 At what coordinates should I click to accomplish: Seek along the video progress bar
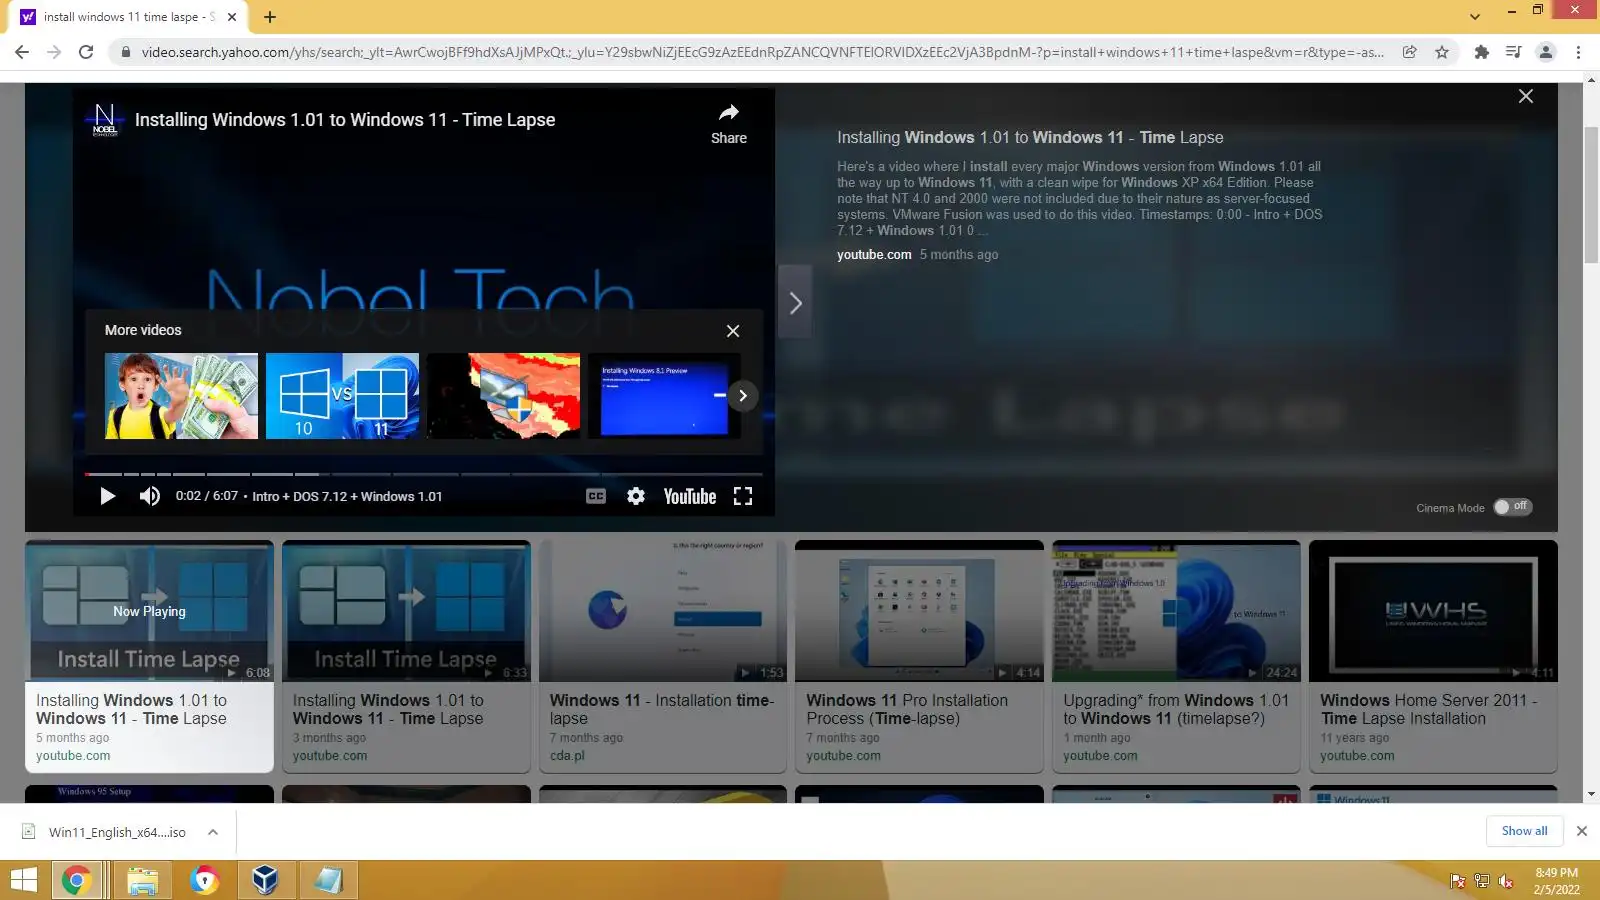coord(423,474)
